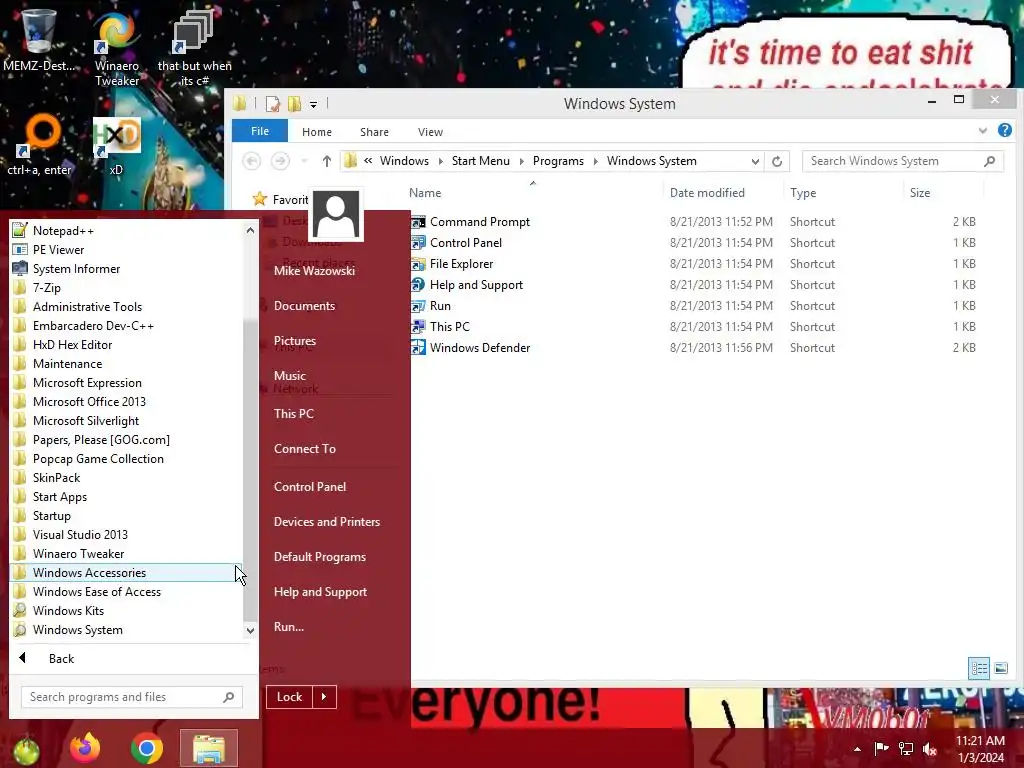The width and height of the screenshot is (1024, 768).
Task: Switch to the Home ribbon tab
Action: pyautogui.click(x=317, y=132)
